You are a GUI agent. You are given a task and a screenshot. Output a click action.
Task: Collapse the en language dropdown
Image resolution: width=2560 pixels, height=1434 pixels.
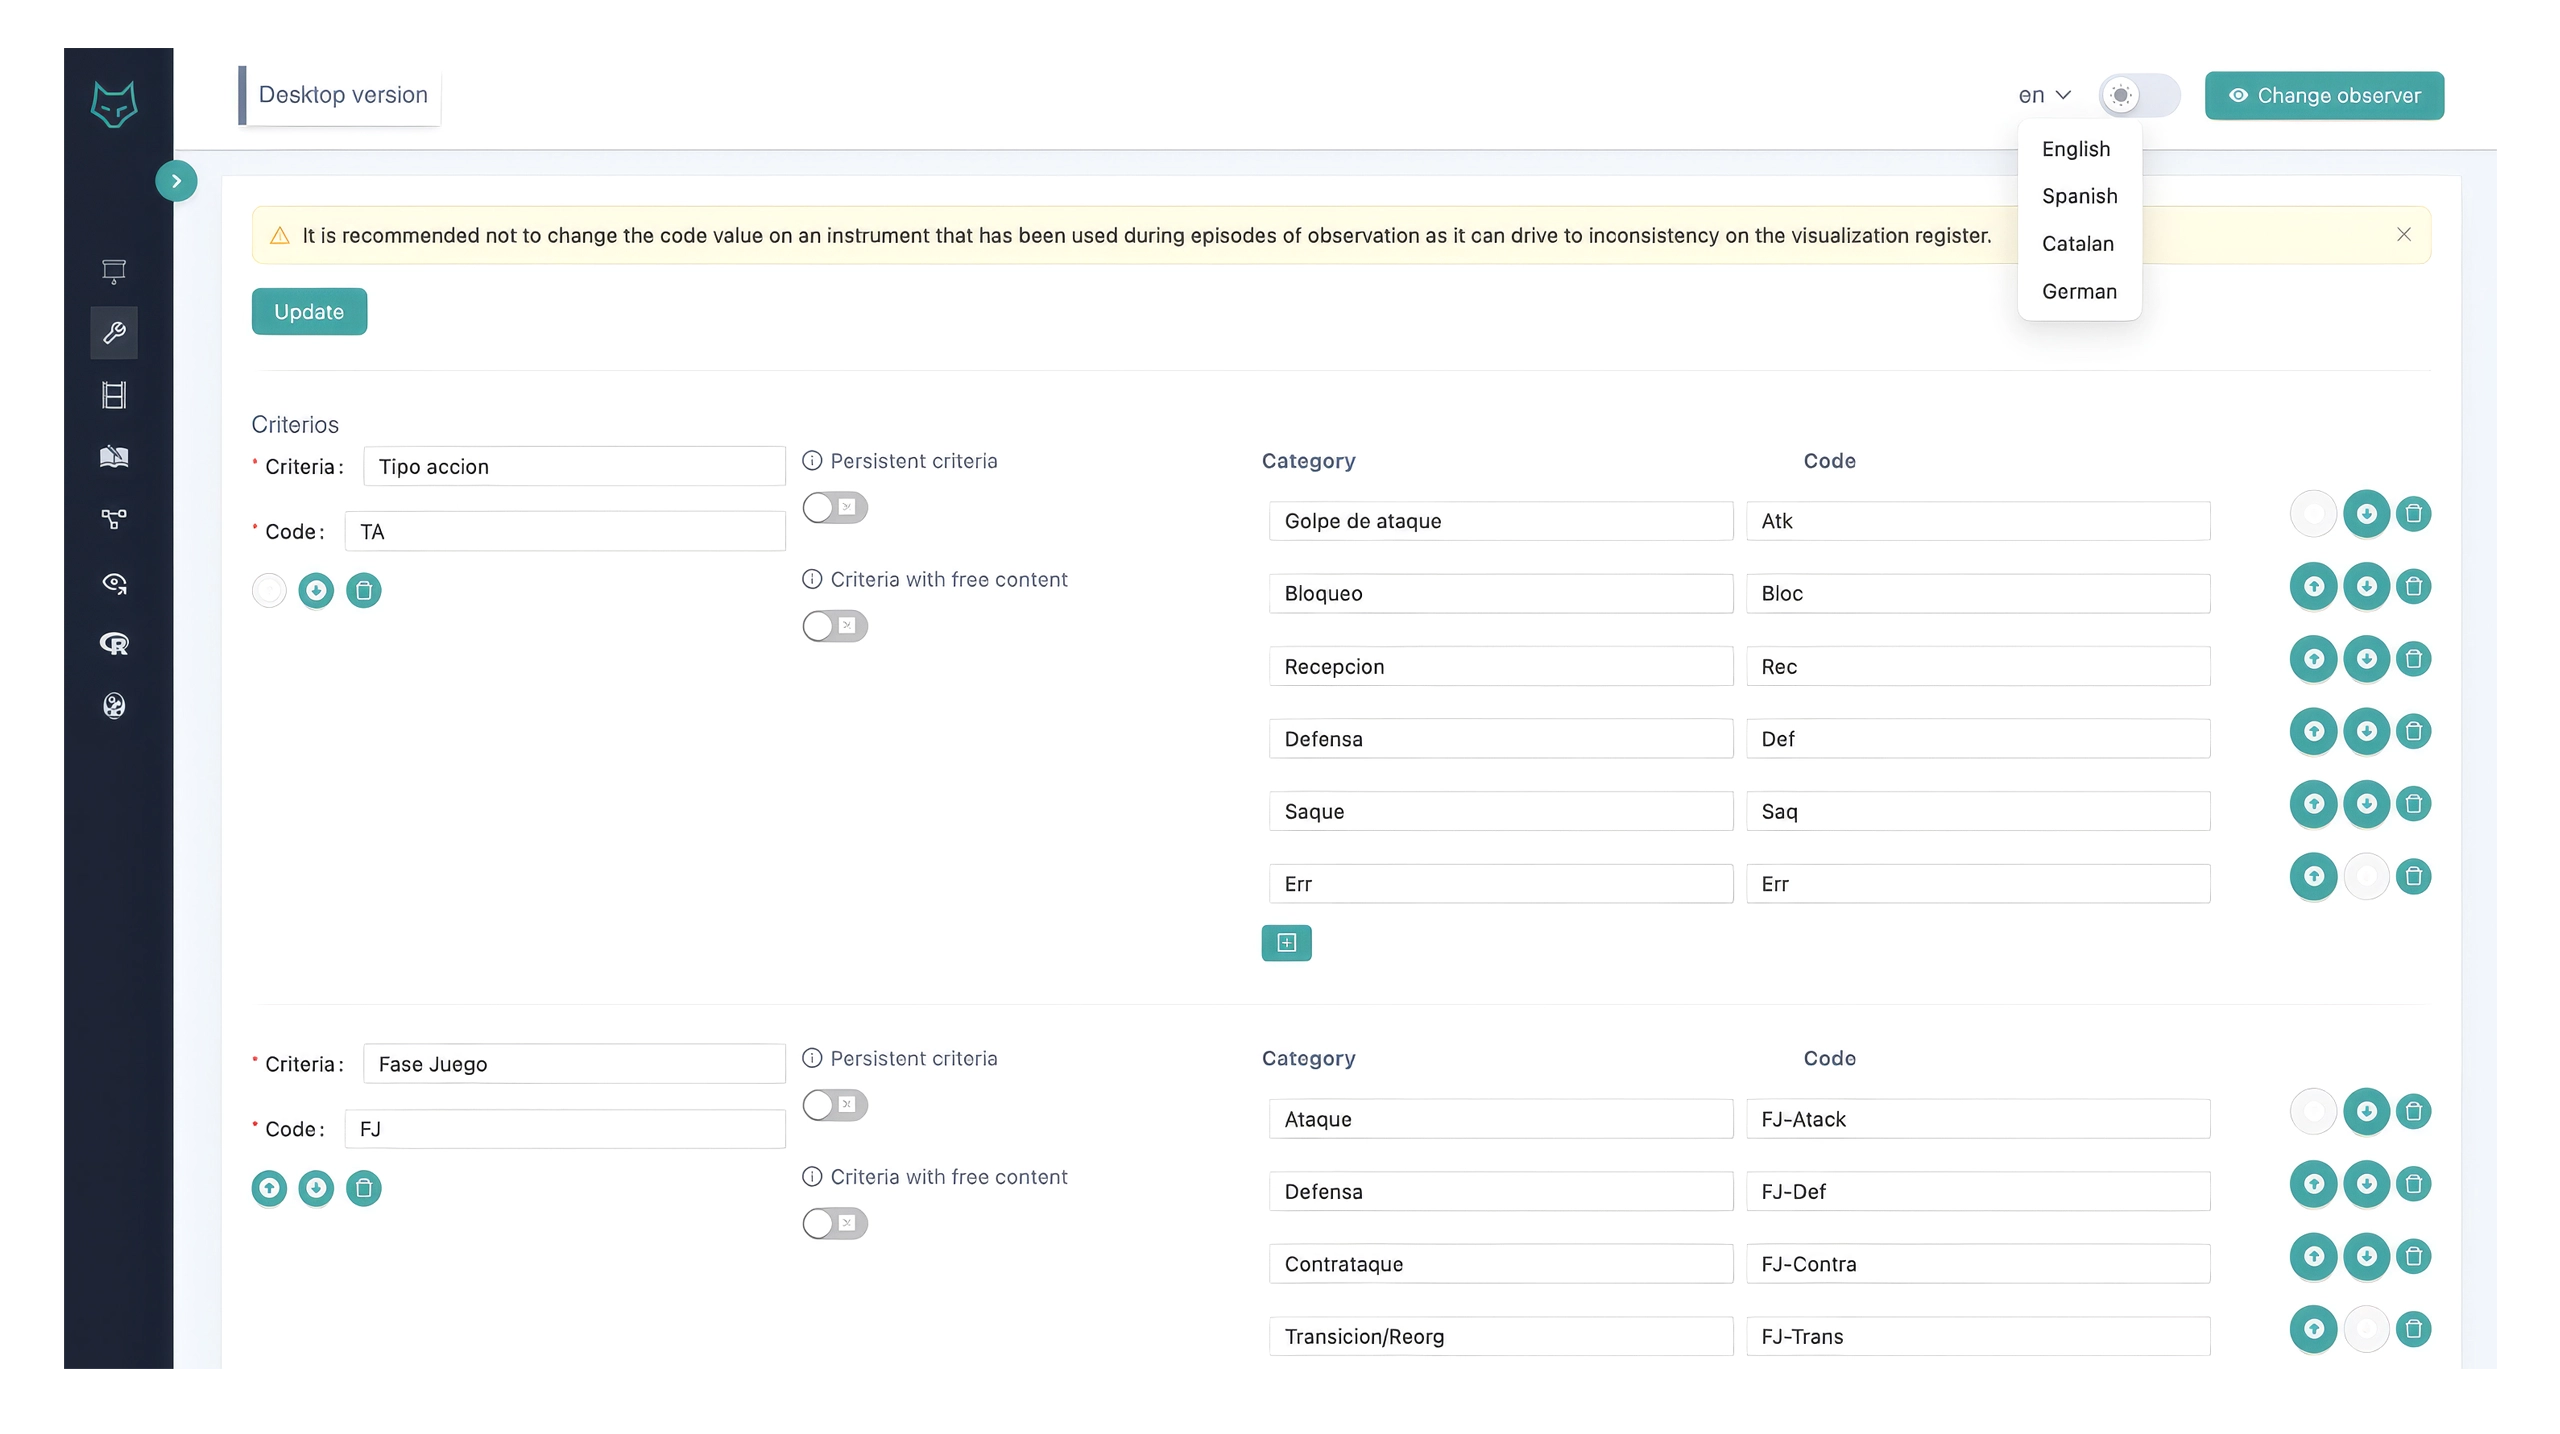[x=2043, y=96]
